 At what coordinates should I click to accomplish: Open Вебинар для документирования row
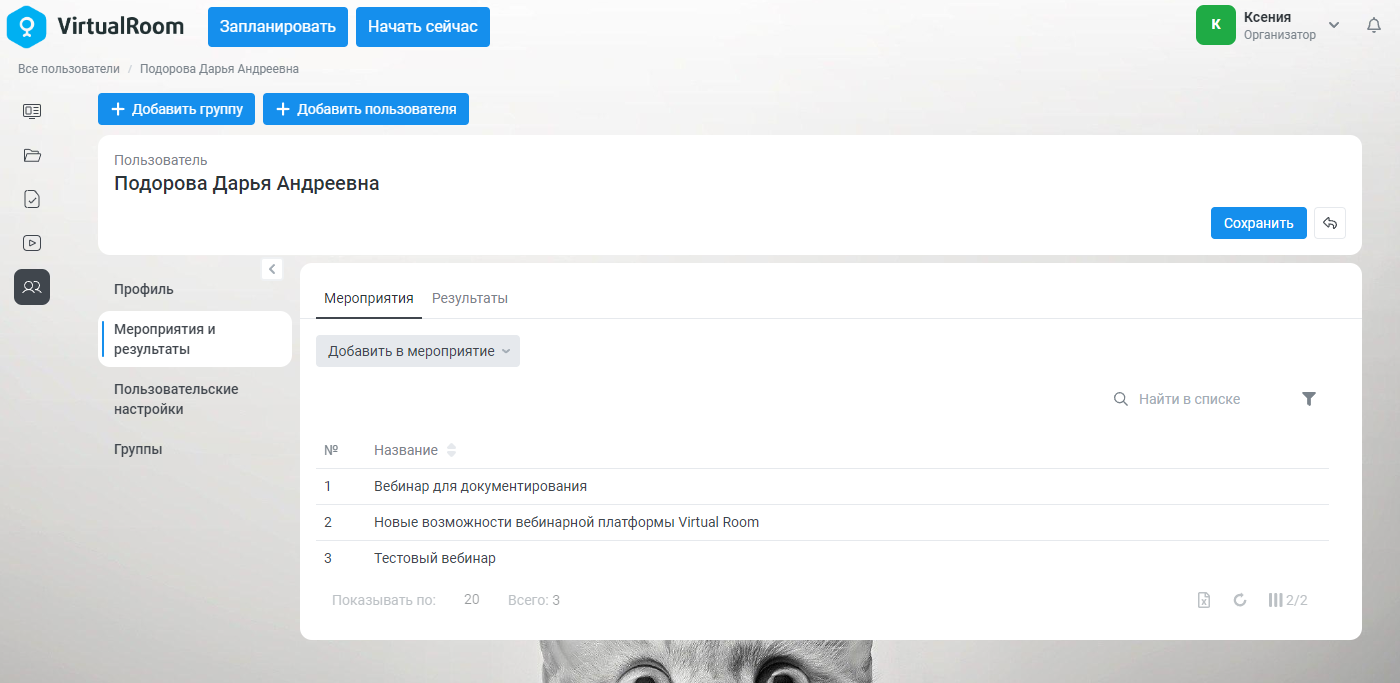[x=822, y=487]
